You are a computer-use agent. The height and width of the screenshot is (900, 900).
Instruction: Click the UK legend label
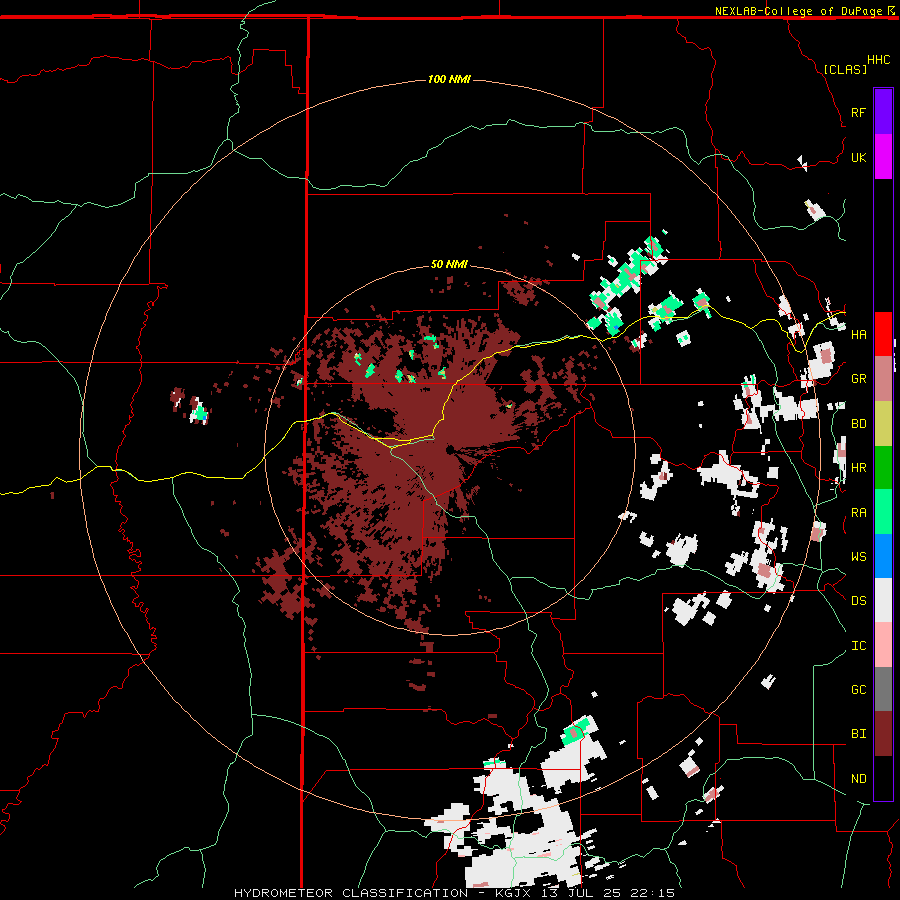point(858,158)
